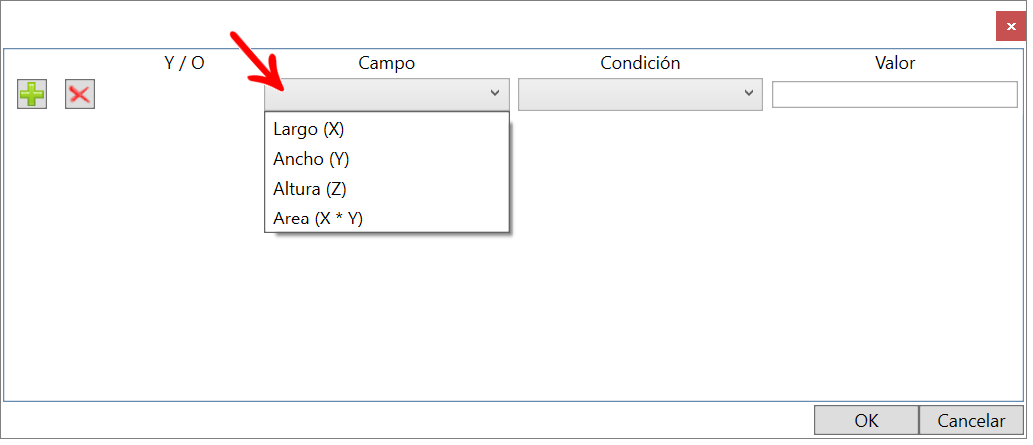The height and width of the screenshot is (445, 1033).
Task: Confirm with the OK button
Action: [866, 420]
